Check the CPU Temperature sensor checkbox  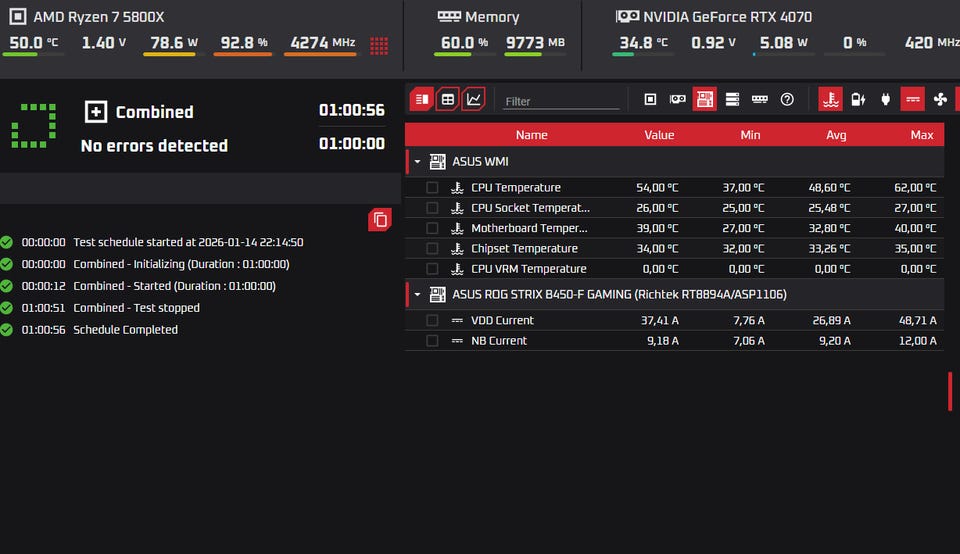[432, 188]
